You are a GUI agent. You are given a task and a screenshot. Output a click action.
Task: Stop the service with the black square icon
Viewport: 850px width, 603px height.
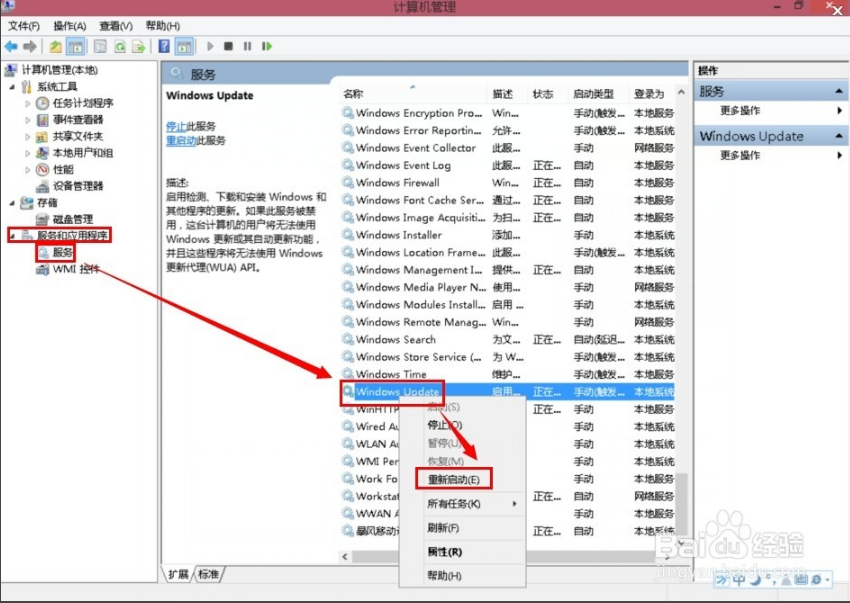tap(228, 46)
